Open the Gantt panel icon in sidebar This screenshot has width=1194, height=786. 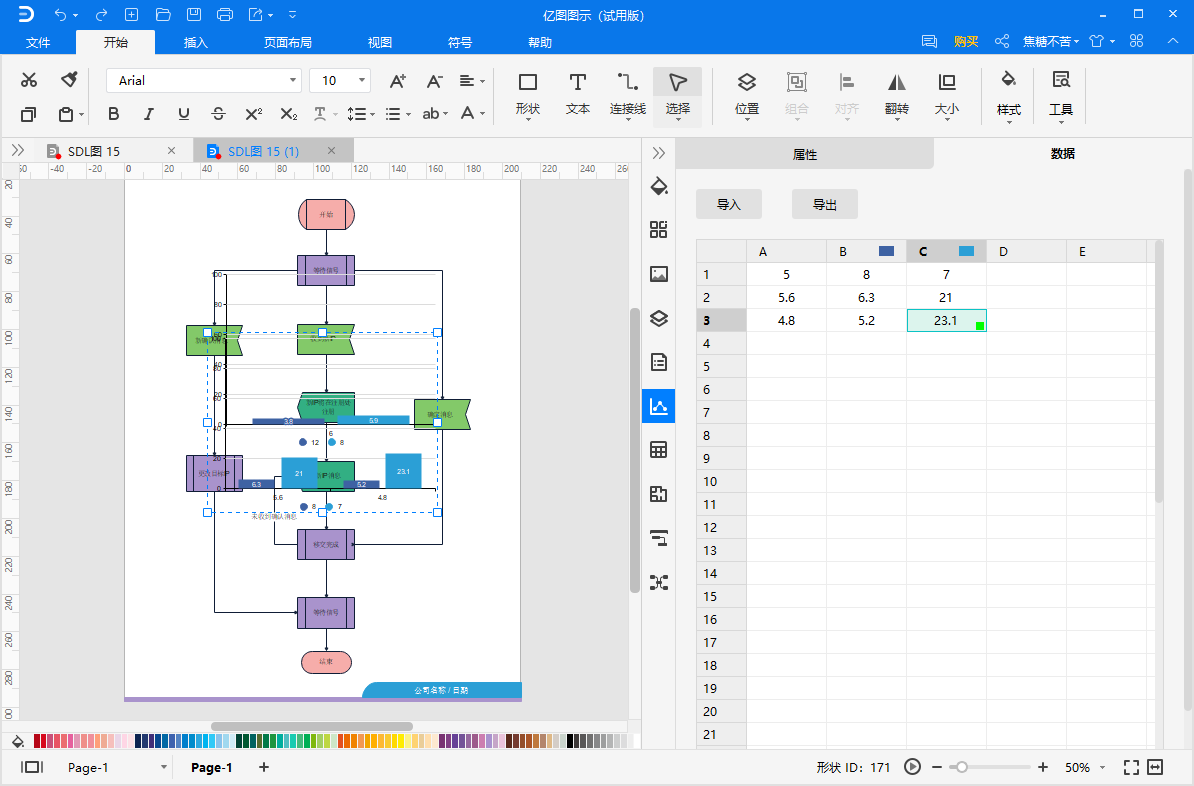coord(659,538)
